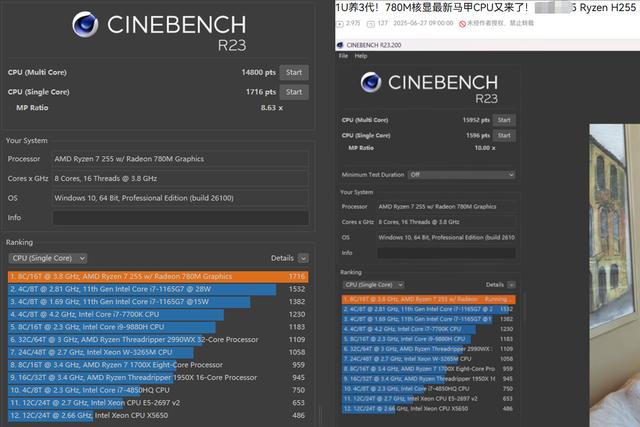Expand the Details dropdown in right window

point(511,285)
